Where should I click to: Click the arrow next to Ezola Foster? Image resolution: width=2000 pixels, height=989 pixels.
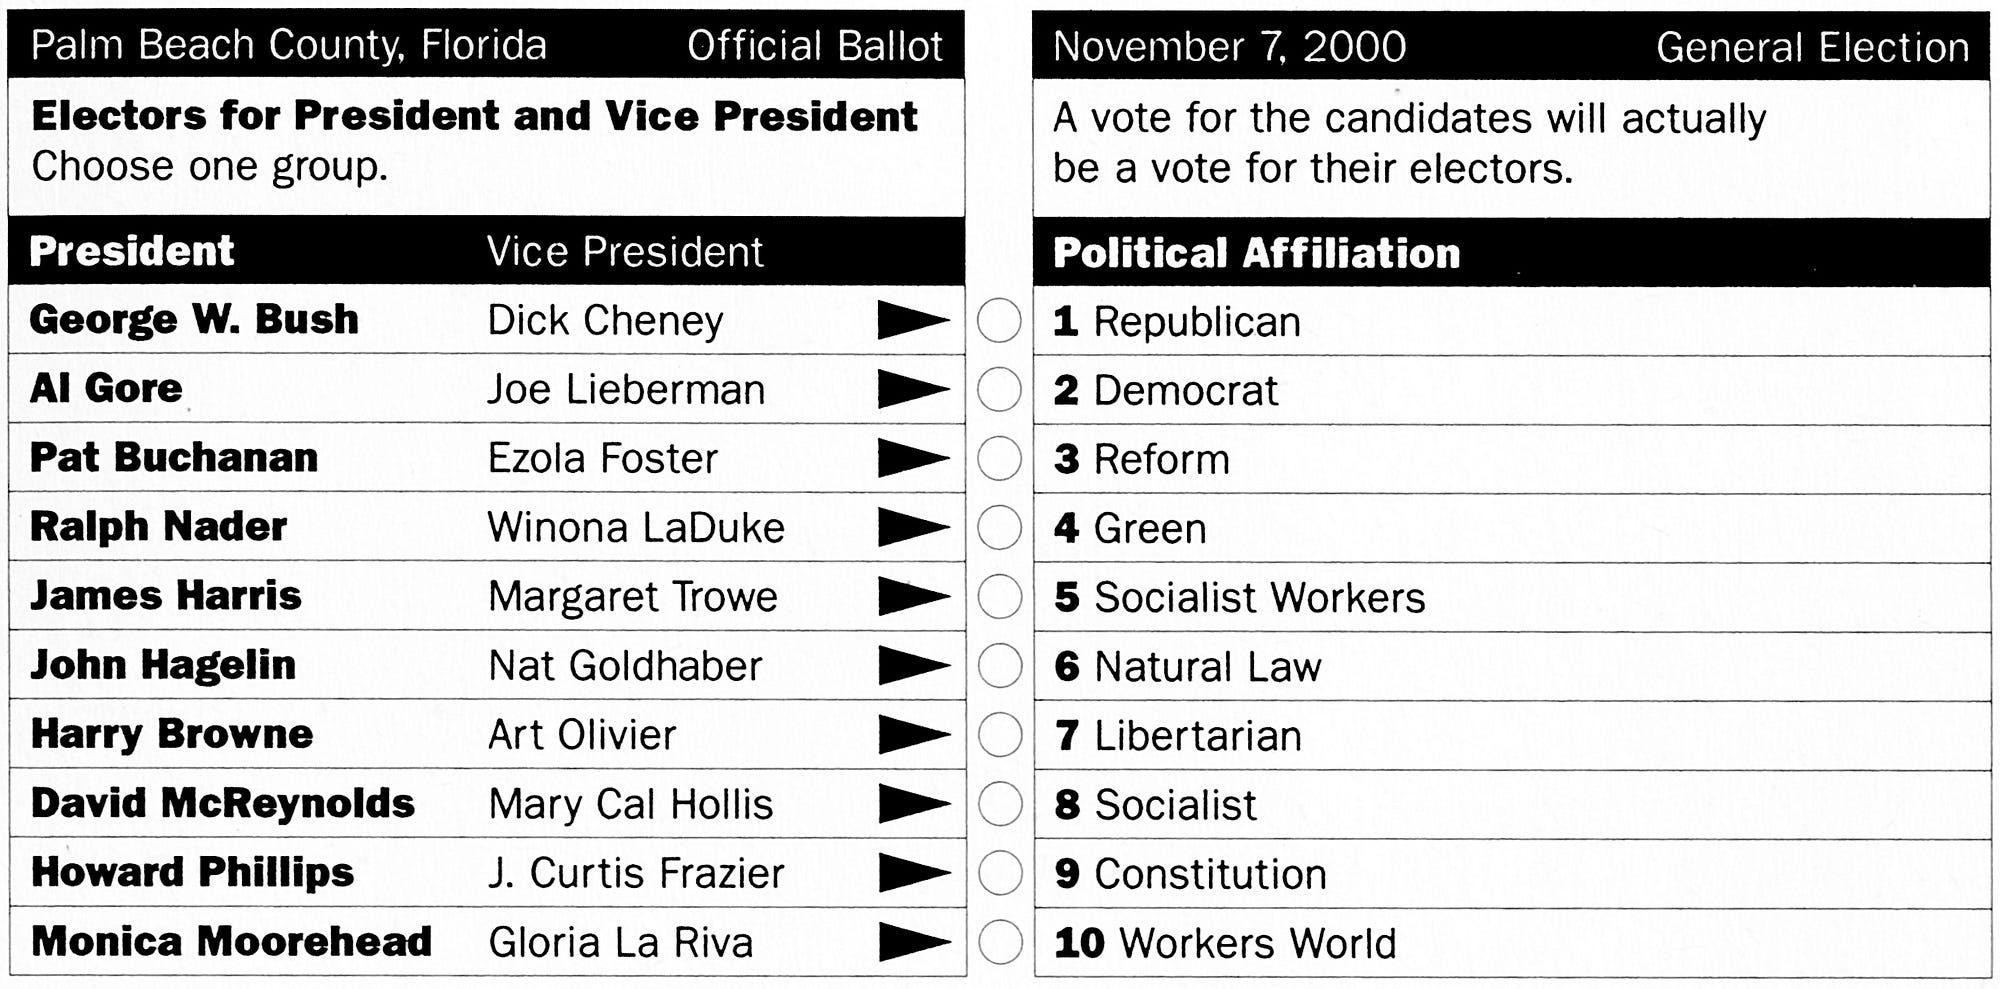(x=913, y=458)
